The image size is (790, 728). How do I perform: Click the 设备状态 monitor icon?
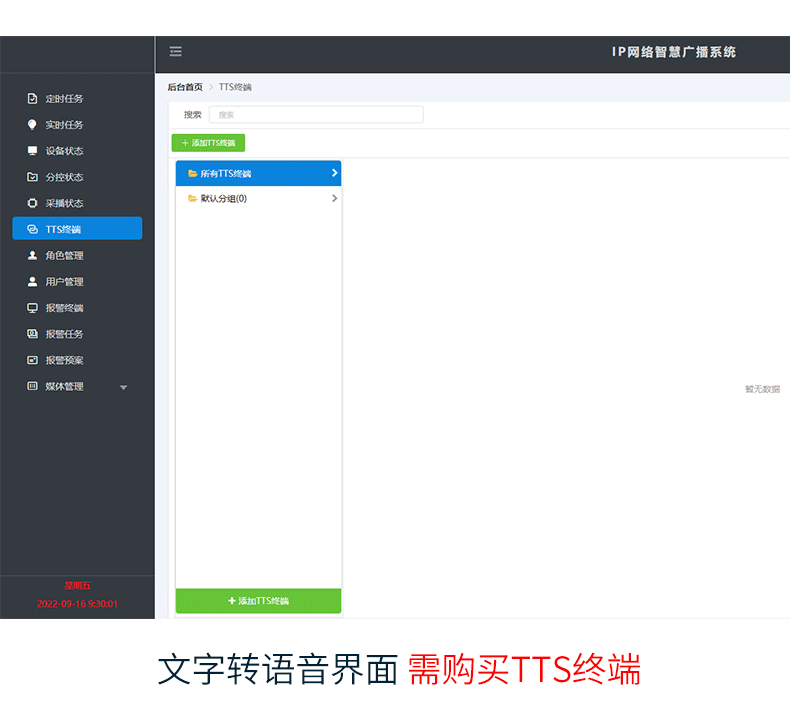(32, 151)
